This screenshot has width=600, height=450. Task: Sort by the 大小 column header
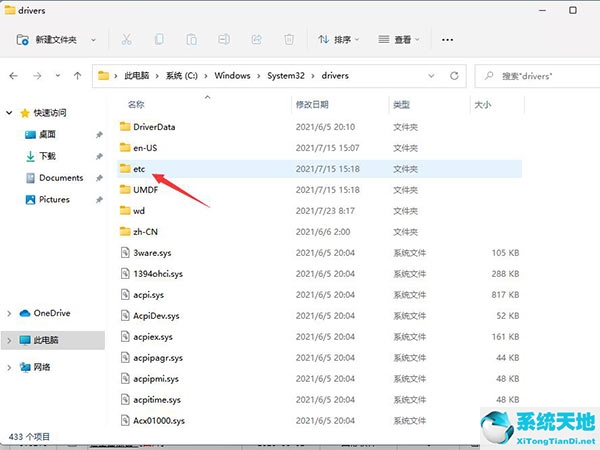(483, 104)
